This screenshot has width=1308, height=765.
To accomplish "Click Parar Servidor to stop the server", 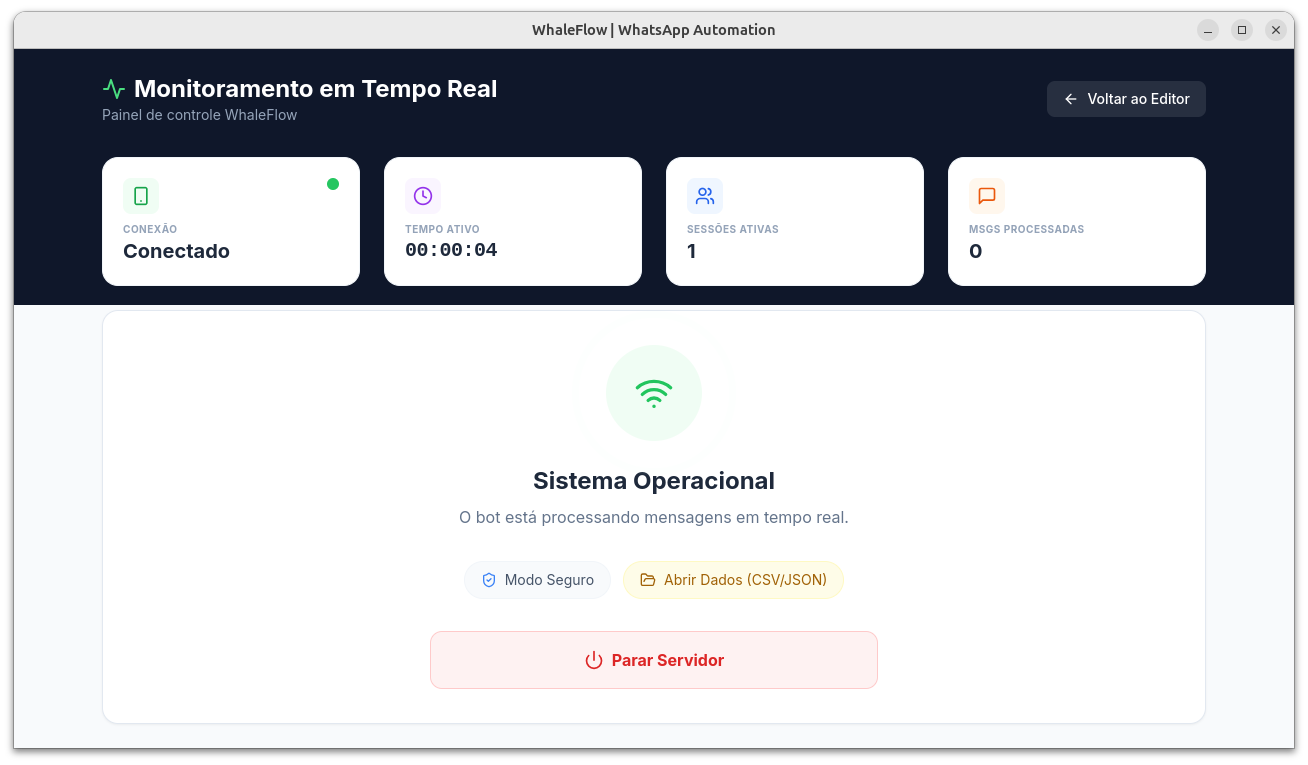I will point(654,660).
